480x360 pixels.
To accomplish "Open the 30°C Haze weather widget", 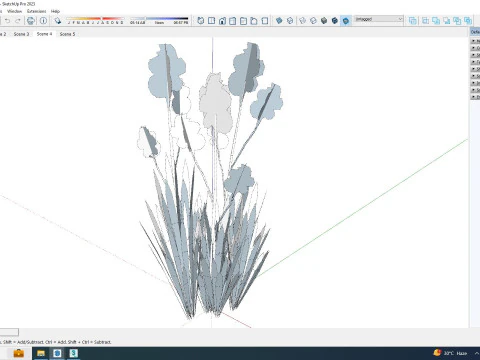I will point(451,353).
